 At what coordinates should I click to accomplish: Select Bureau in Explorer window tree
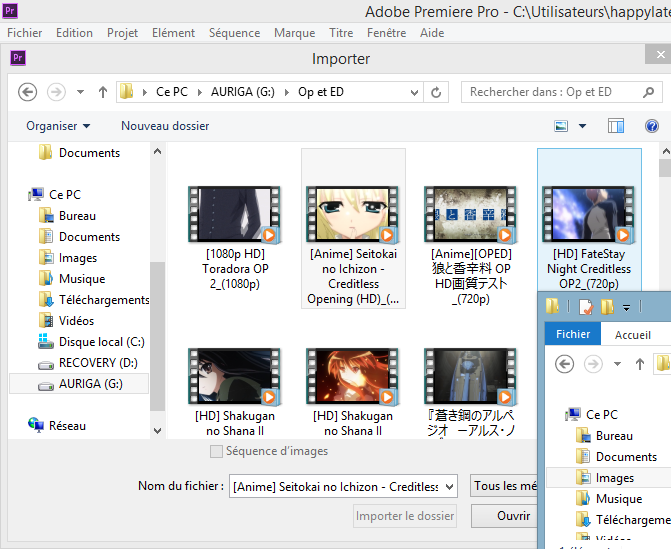614,436
